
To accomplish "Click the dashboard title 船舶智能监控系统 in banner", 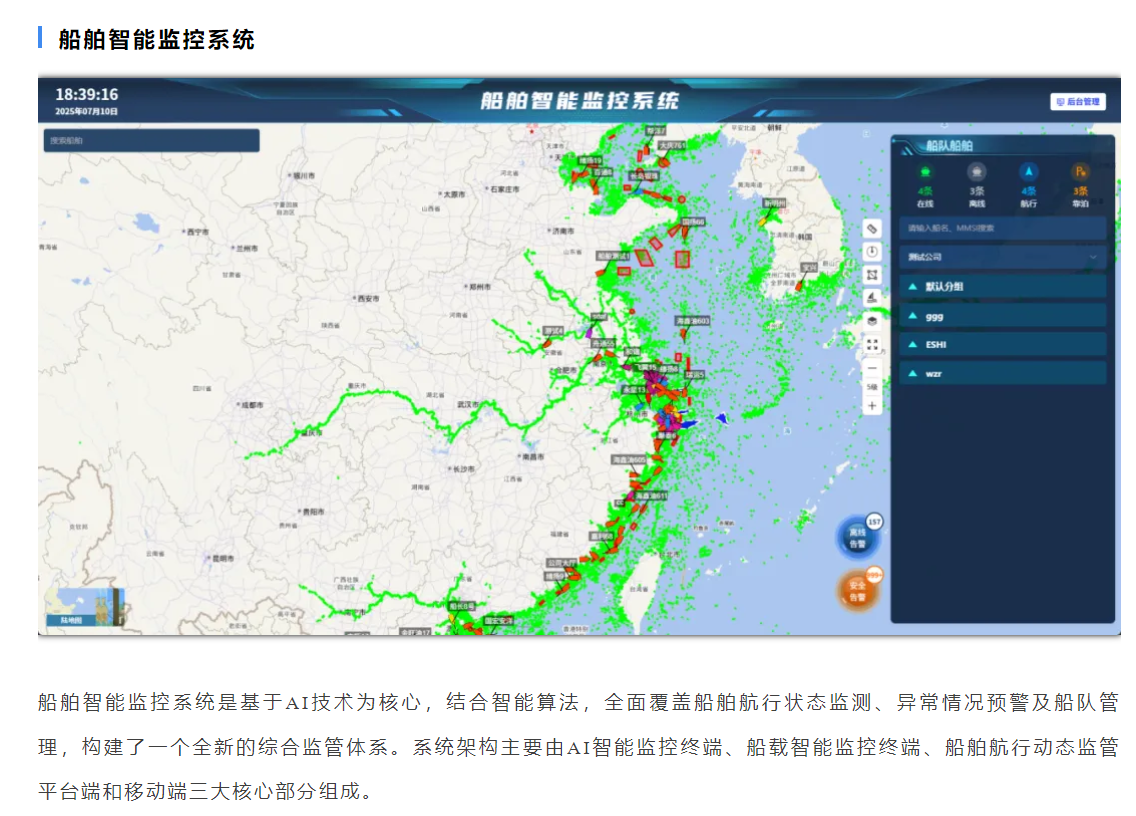I will [x=580, y=101].
